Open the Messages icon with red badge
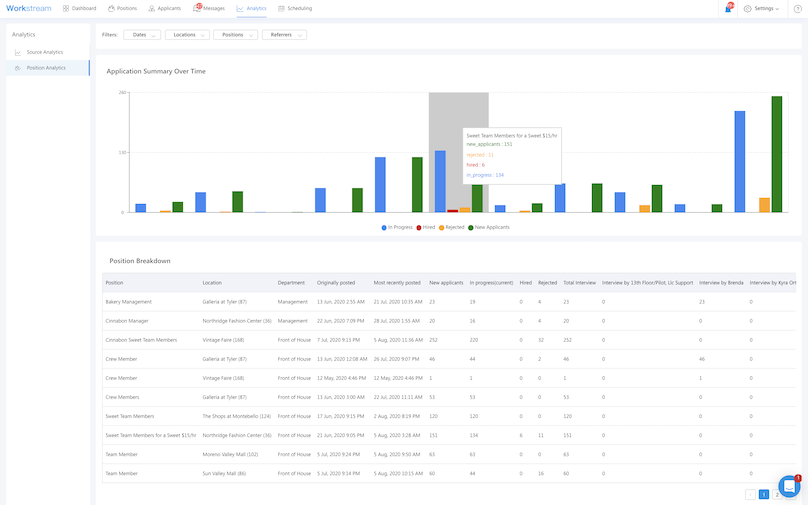The width and height of the screenshot is (808, 505). coord(197,8)
